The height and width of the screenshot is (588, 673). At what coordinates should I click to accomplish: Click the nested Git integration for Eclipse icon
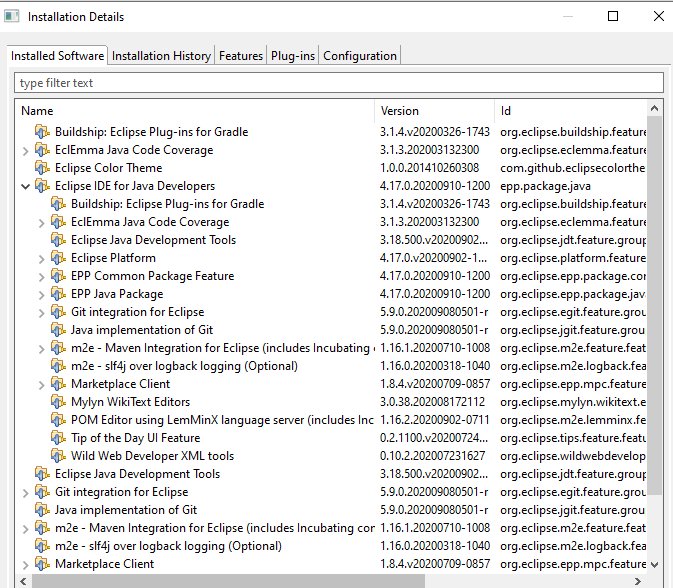point(58,312)
